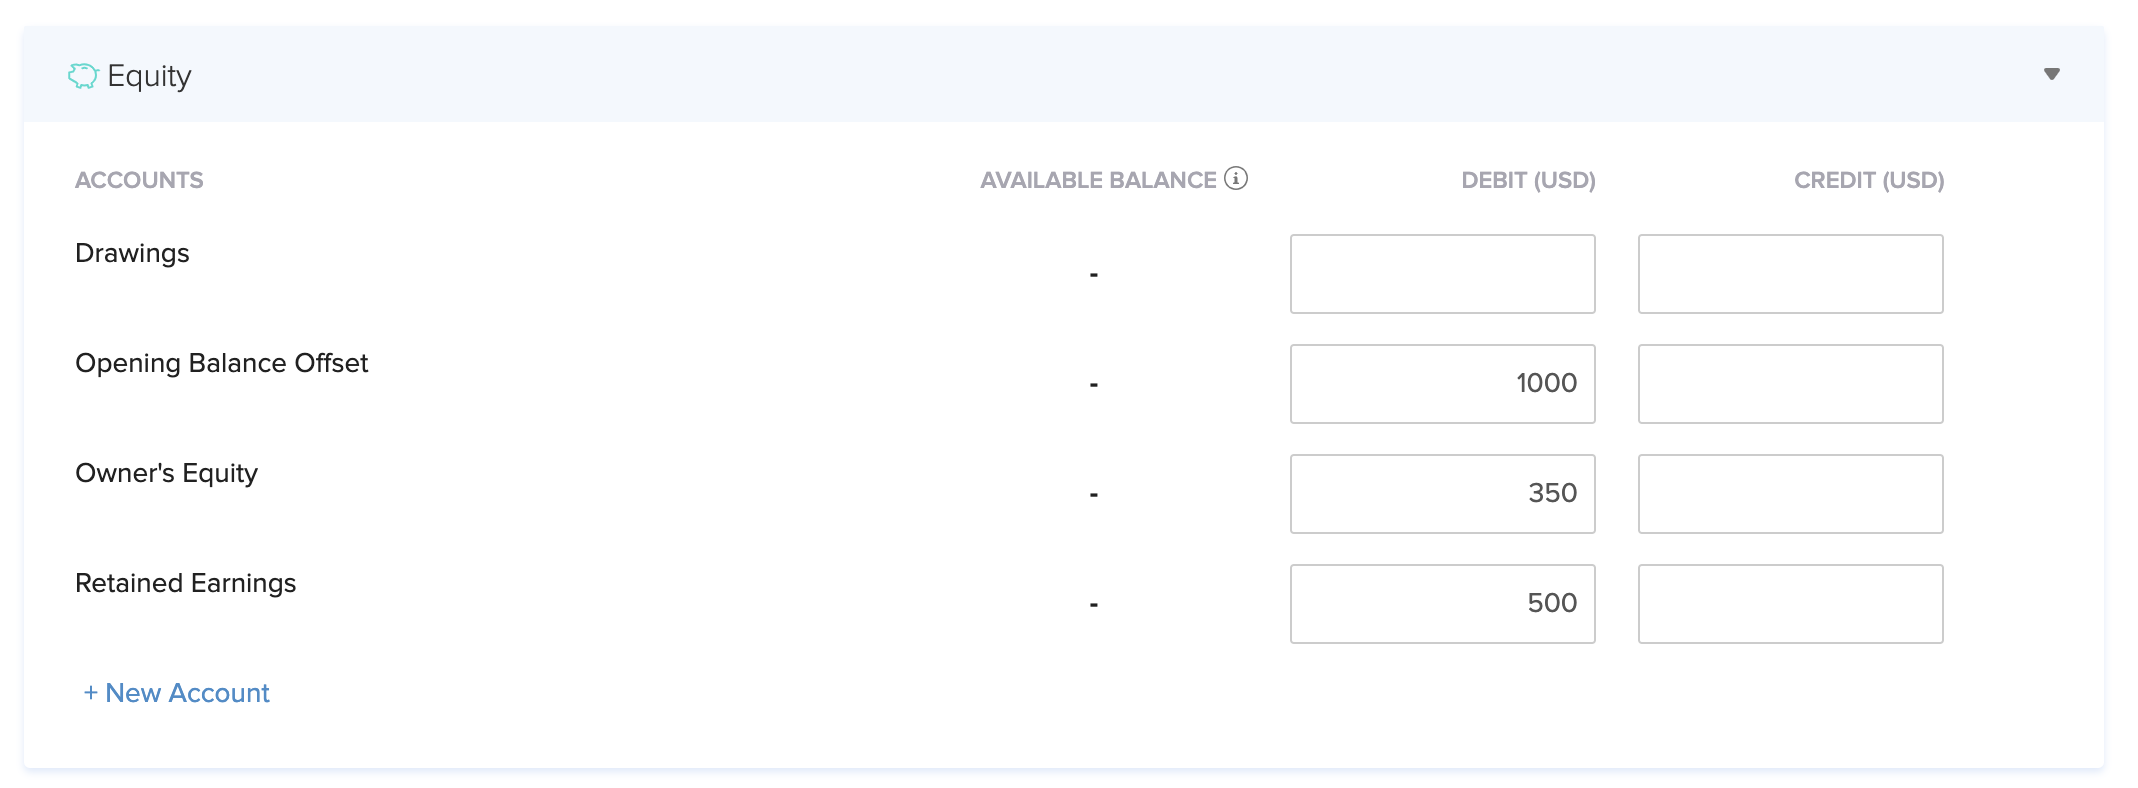Image resolution: width=2138 pixels, height=788 pixels.
Task: Select the Drawings account label
Action: coord(132,253)
